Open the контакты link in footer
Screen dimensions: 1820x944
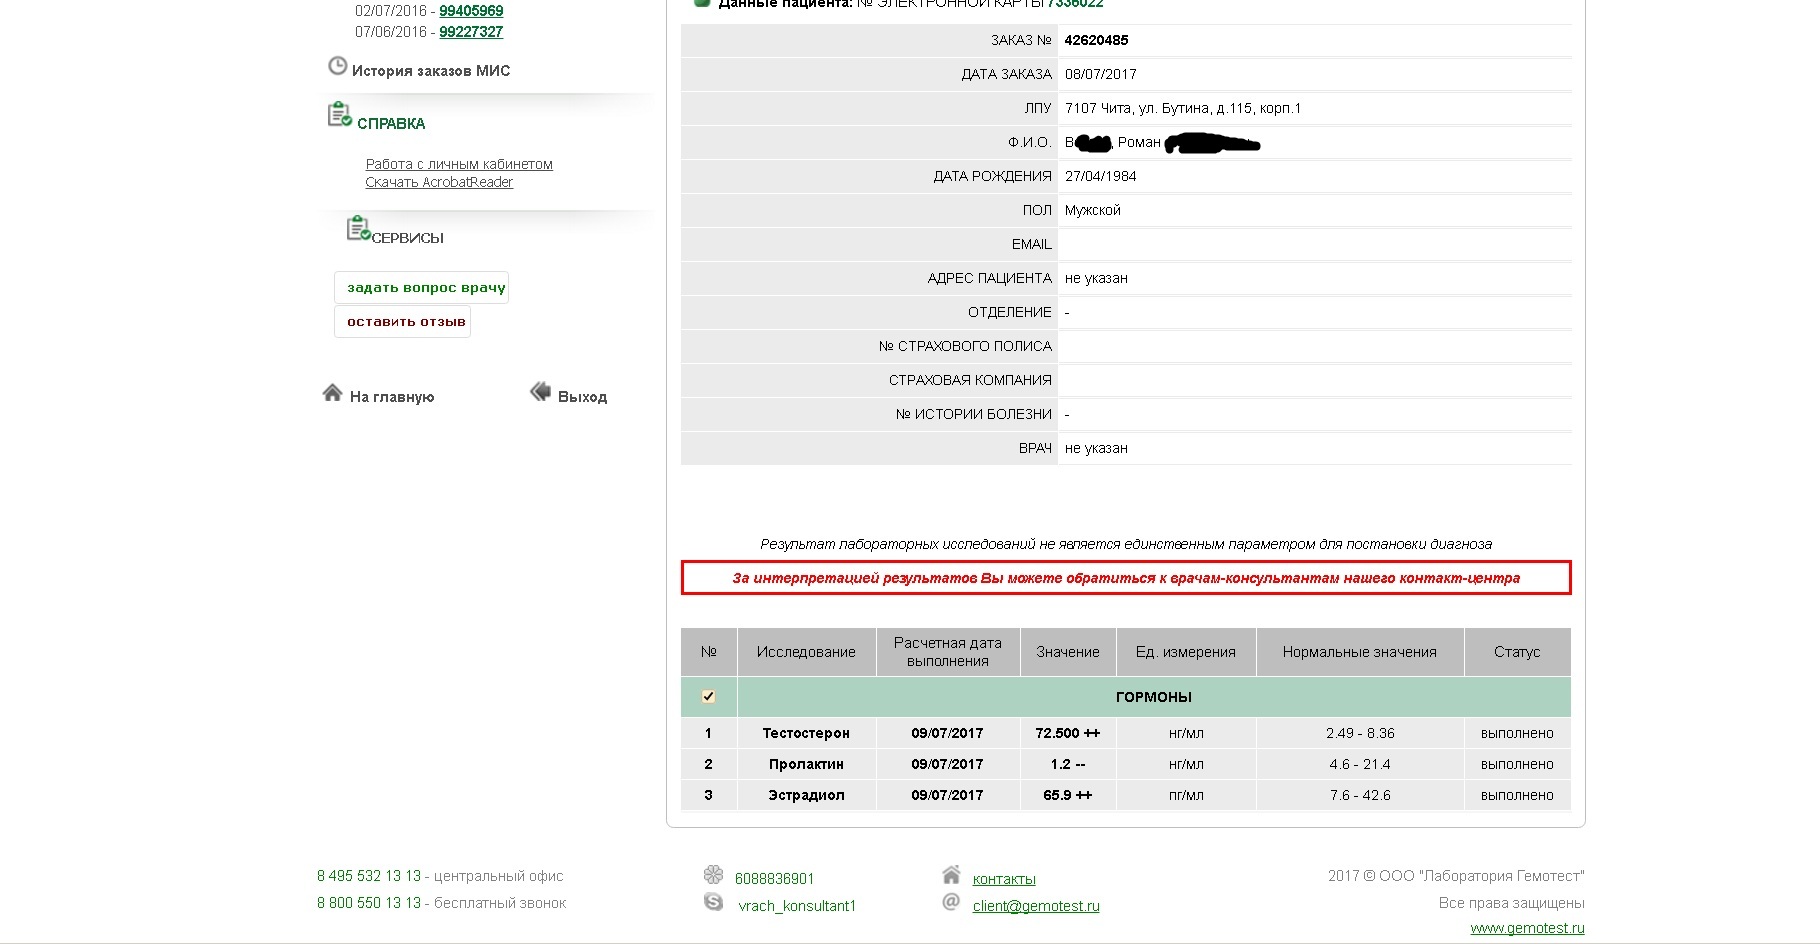point(1004,879)
